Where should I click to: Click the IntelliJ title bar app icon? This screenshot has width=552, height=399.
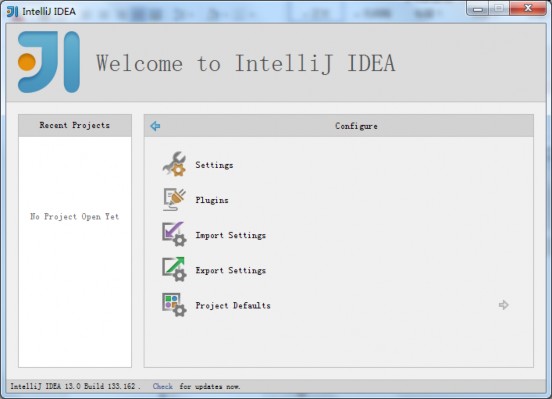[13, 11]
